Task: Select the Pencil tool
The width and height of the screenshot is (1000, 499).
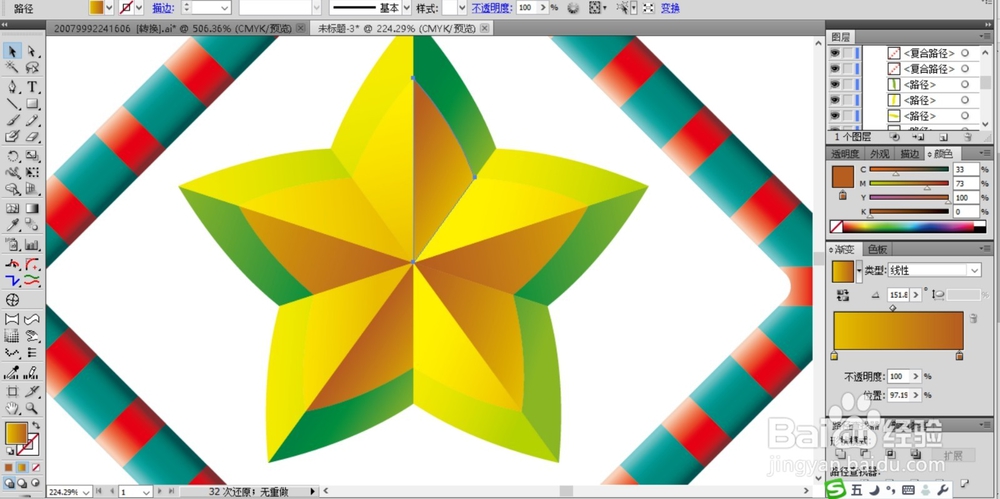Action: coord(32,120)
